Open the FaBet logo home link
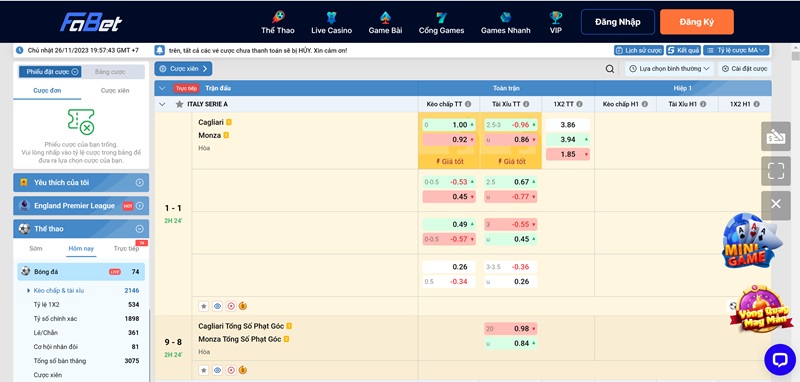 [91, 22]
